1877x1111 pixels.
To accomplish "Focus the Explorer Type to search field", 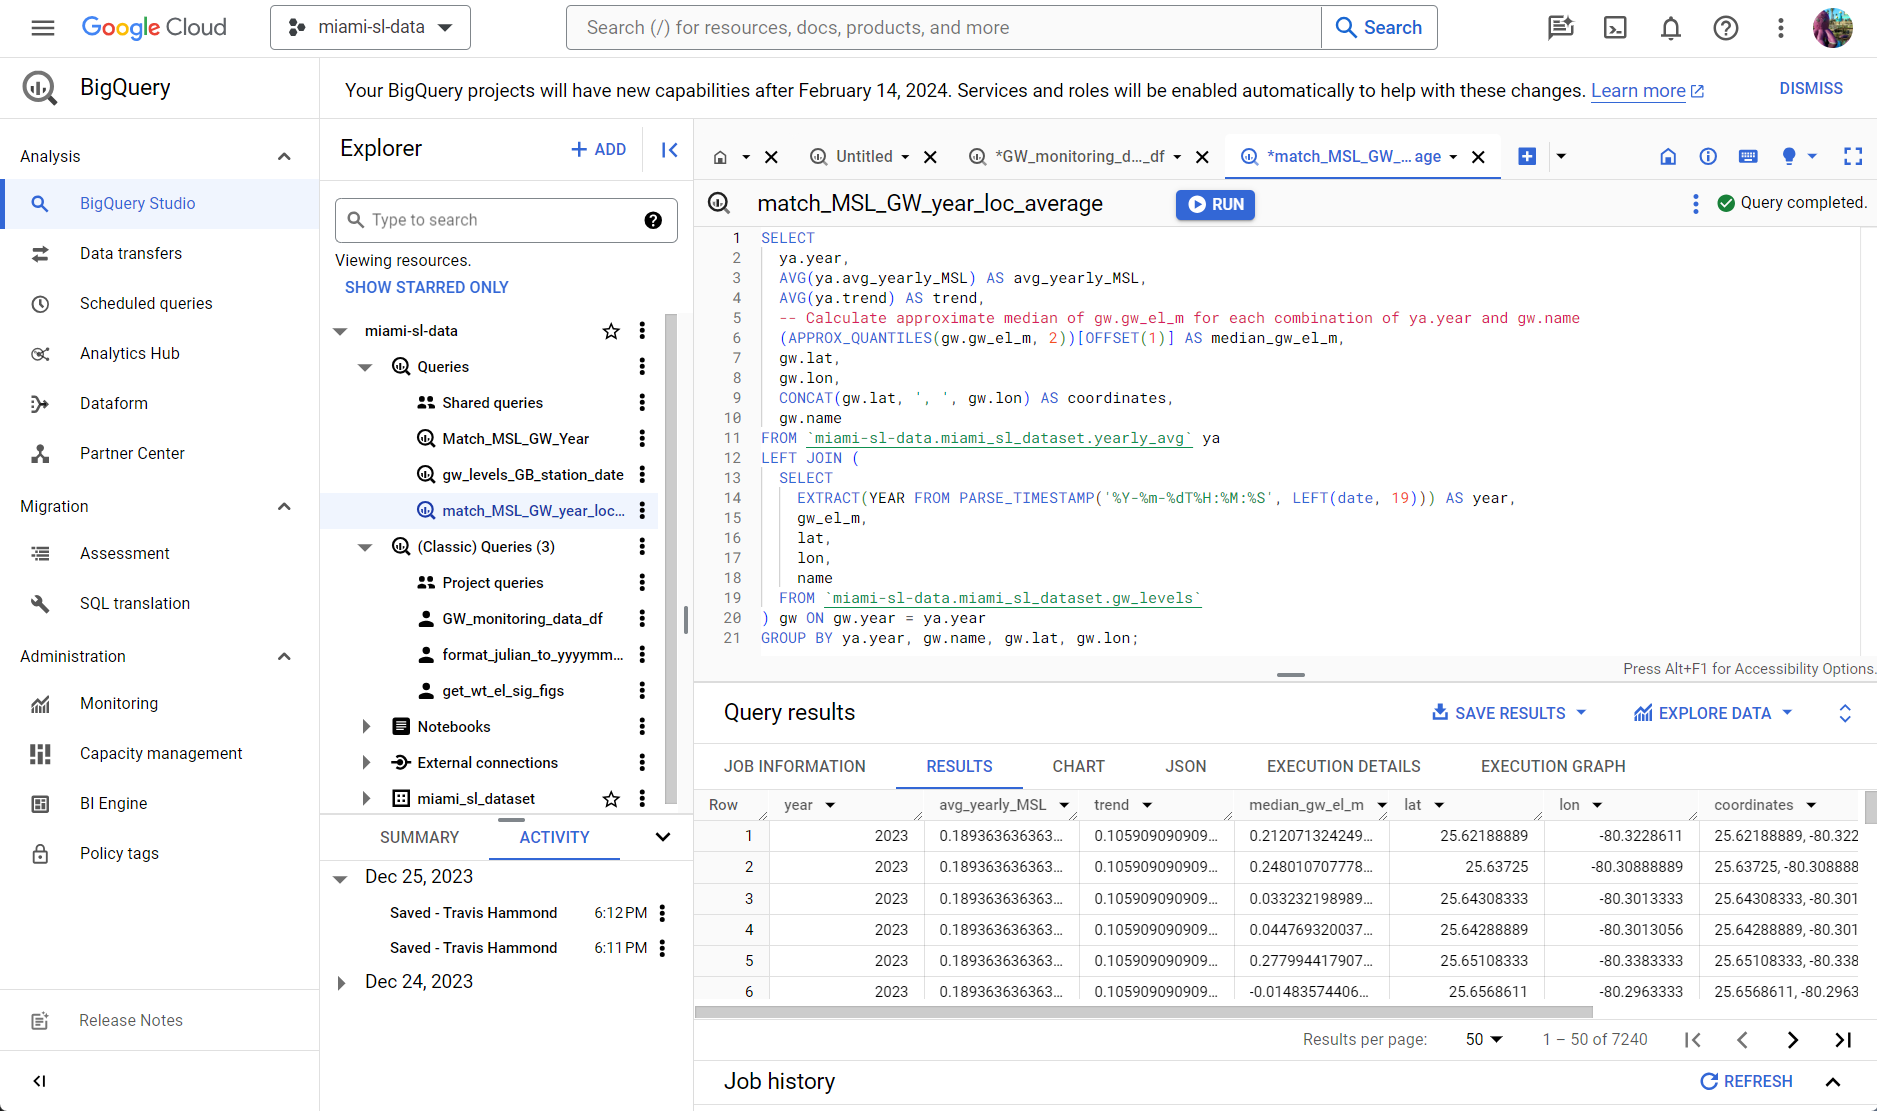I will pos(506,220).
